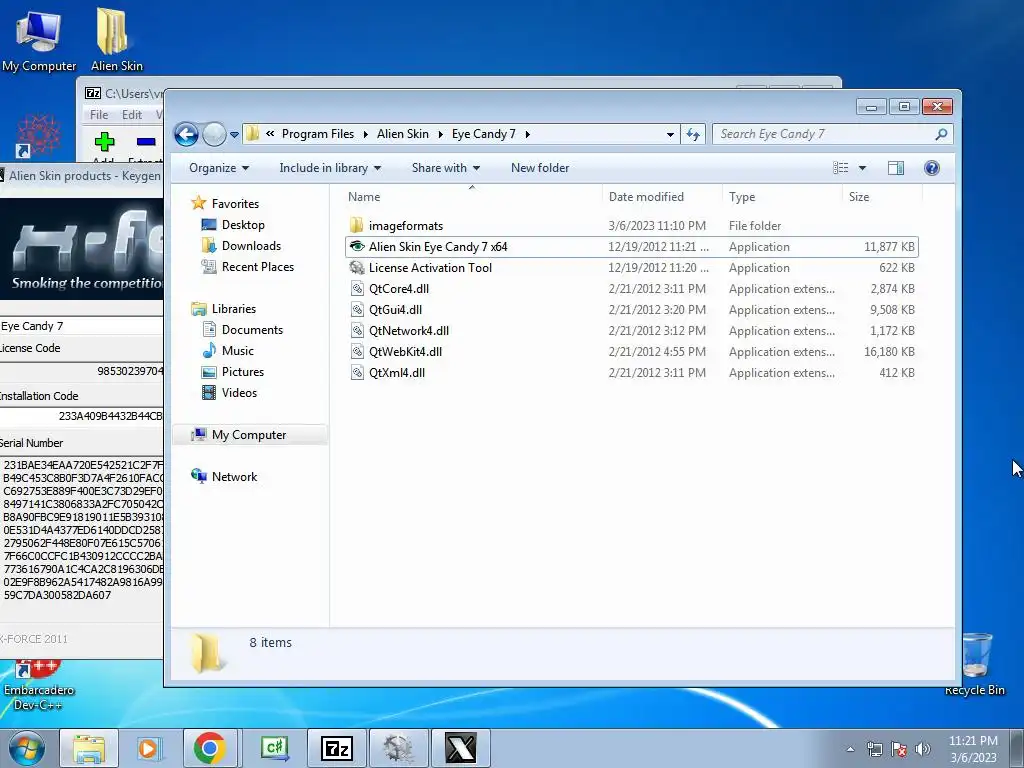Toggle the preview pane button
The image size is (1024, 768).
coord(896,168)
